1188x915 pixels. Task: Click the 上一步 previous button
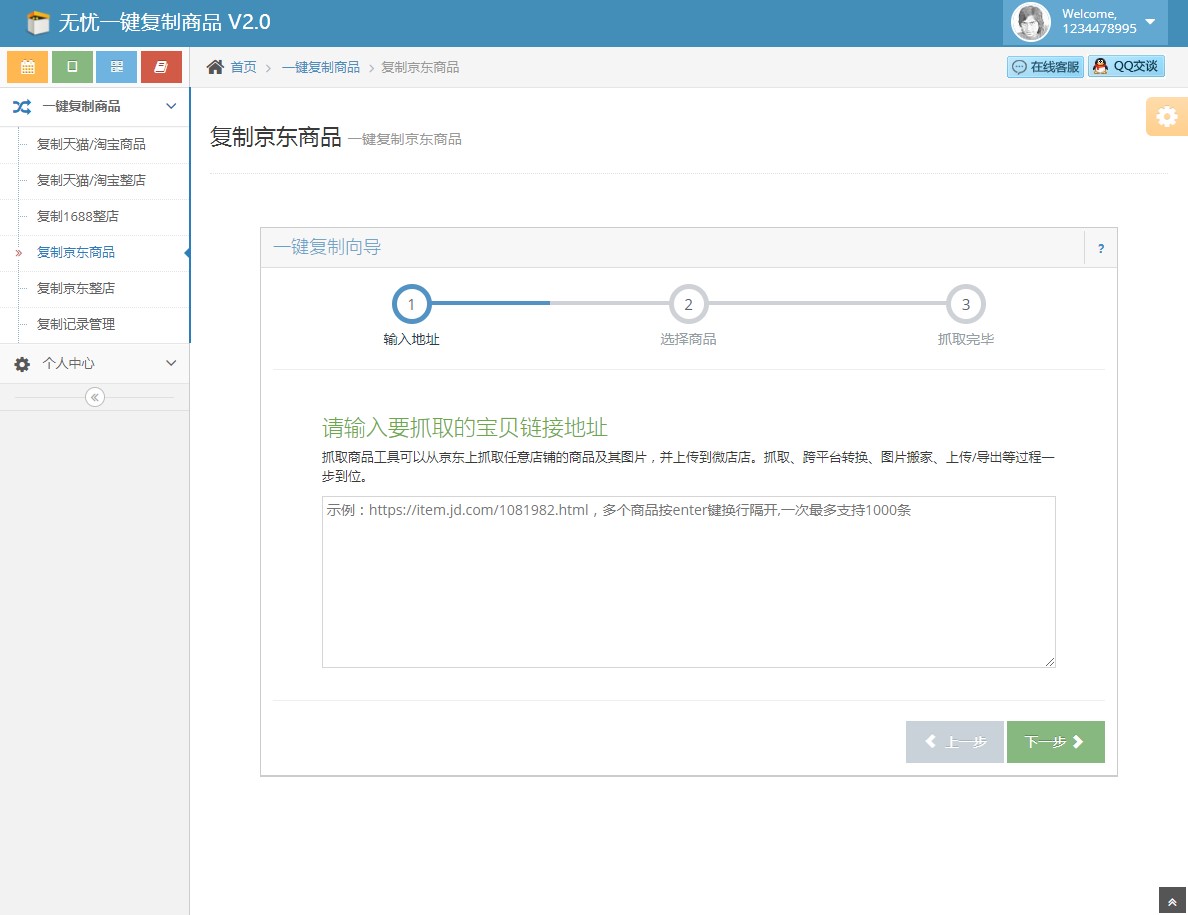click(x=955, y=742)
